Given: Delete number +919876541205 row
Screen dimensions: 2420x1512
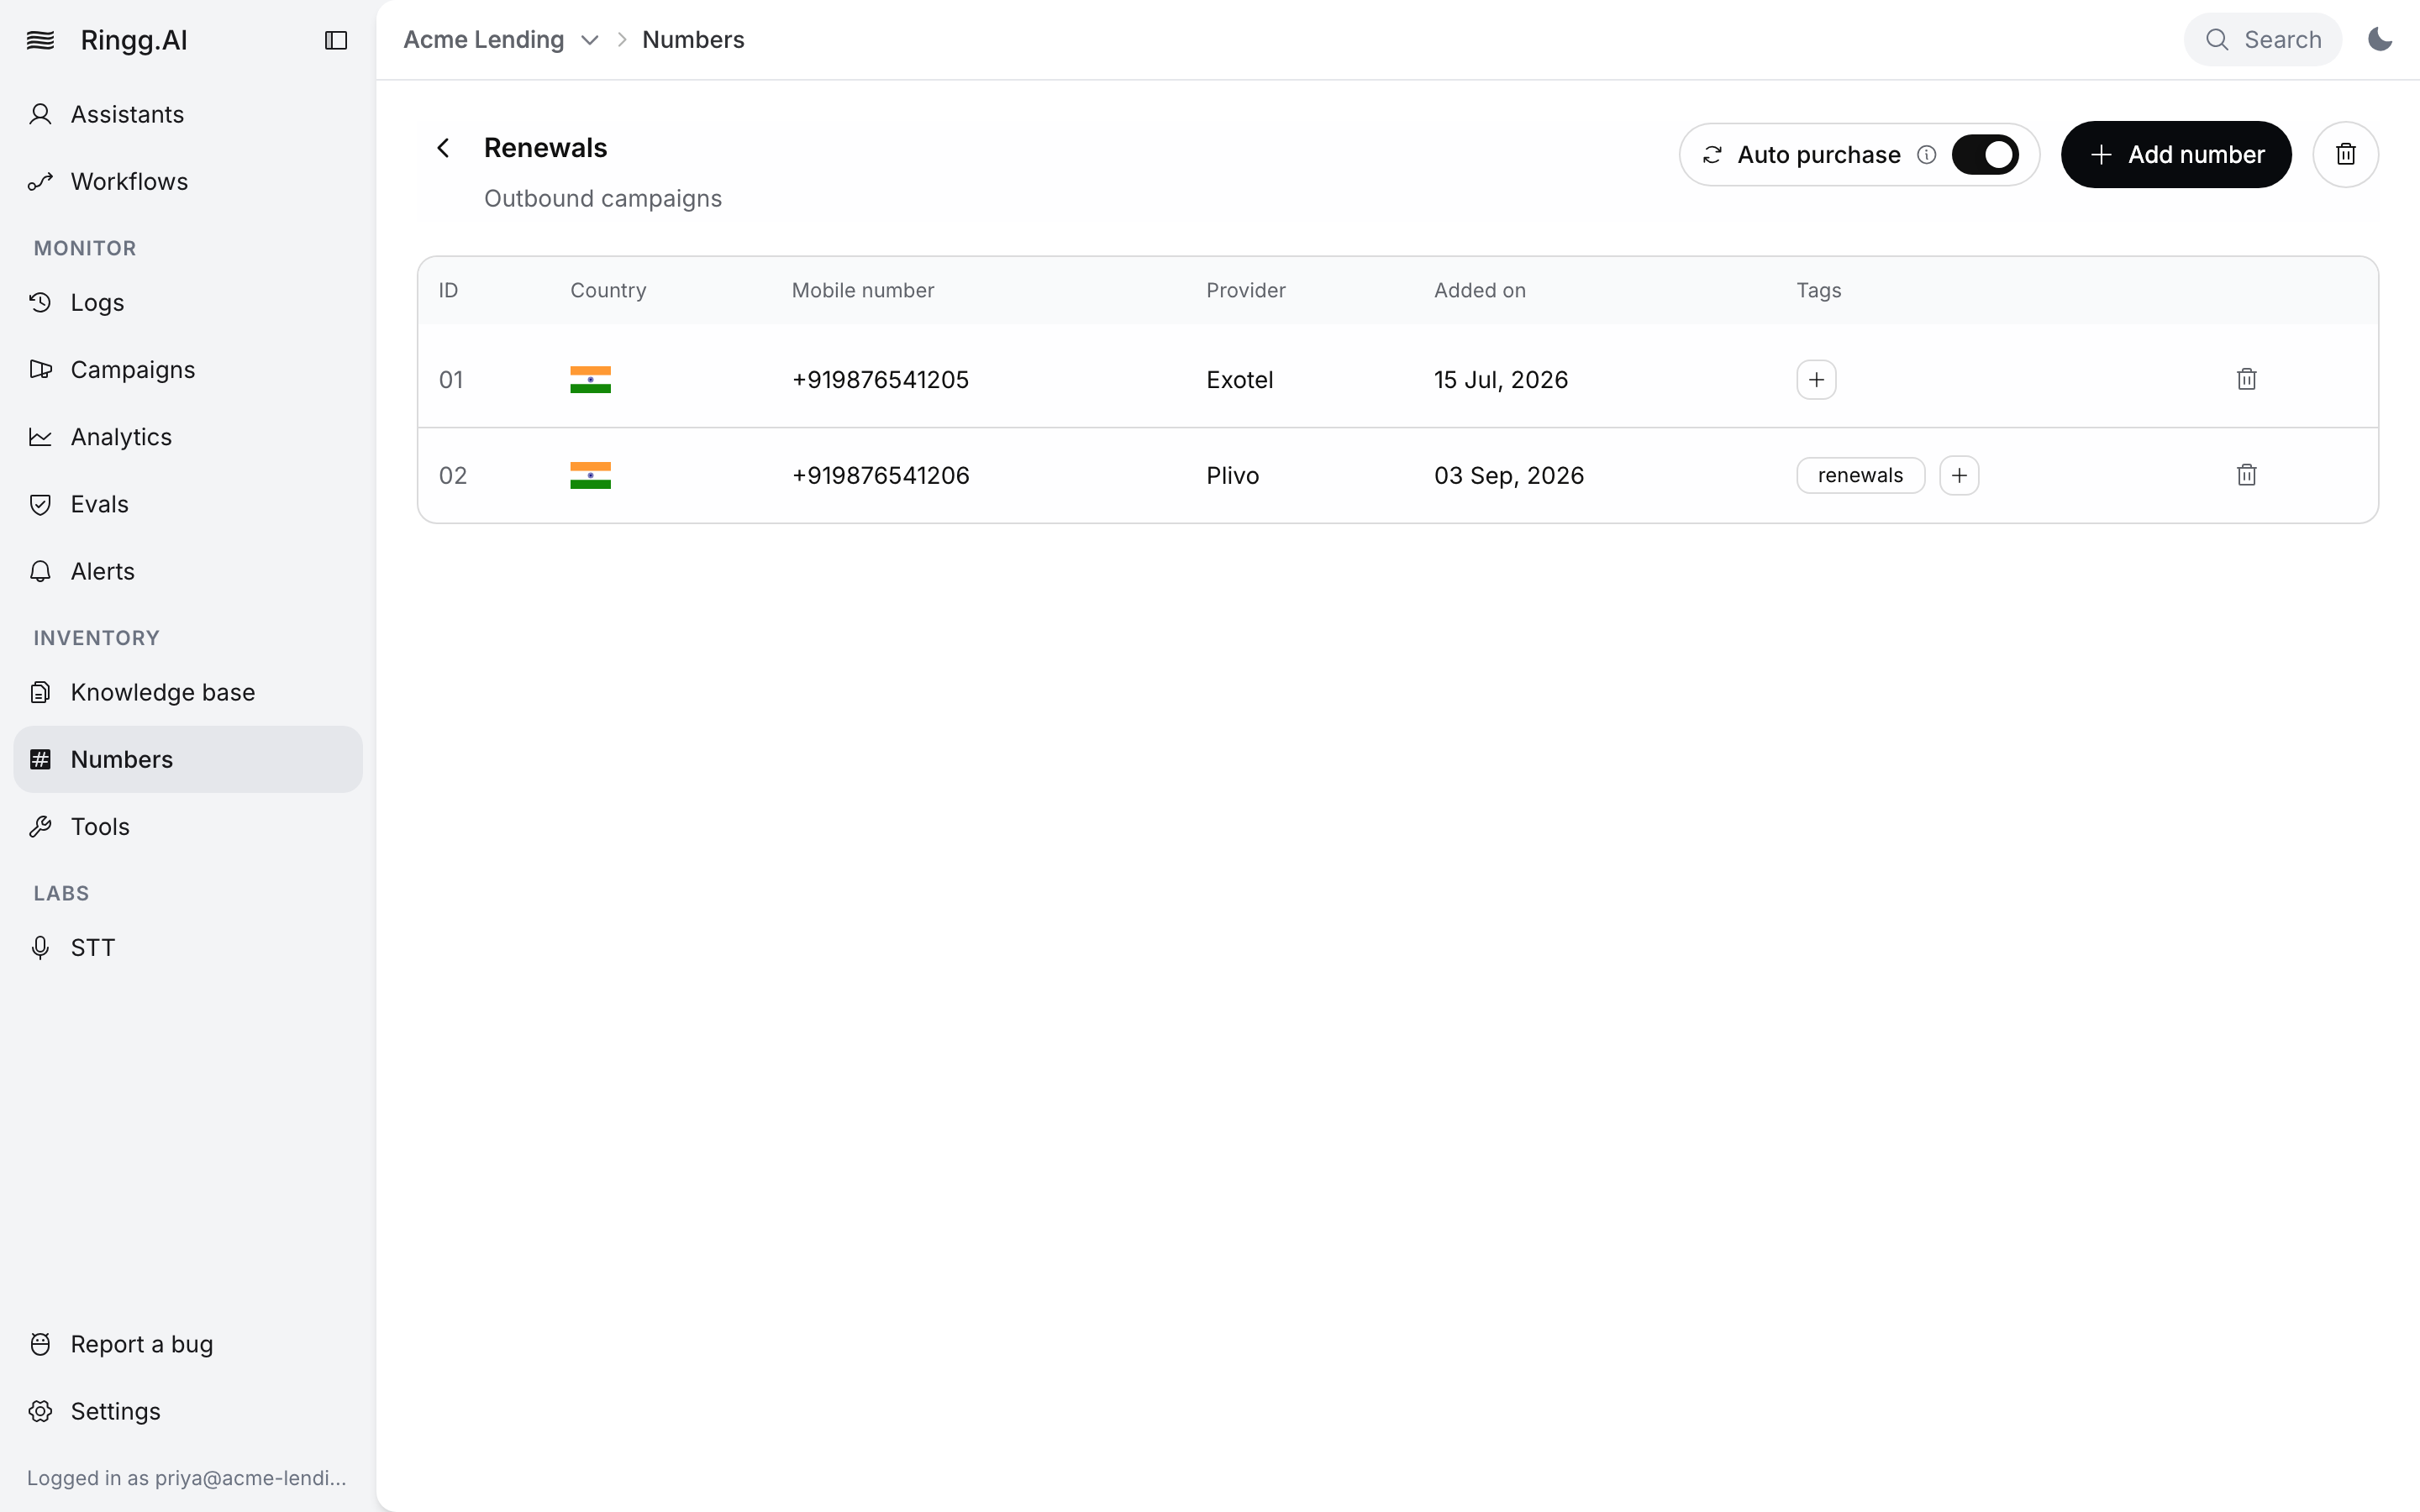Looking at the screenshot, I should coord(2246,379).
